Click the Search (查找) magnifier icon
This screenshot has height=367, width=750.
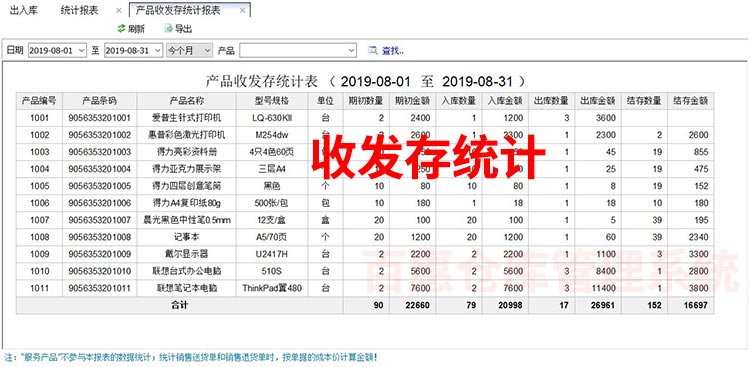[x=373, y=50]
